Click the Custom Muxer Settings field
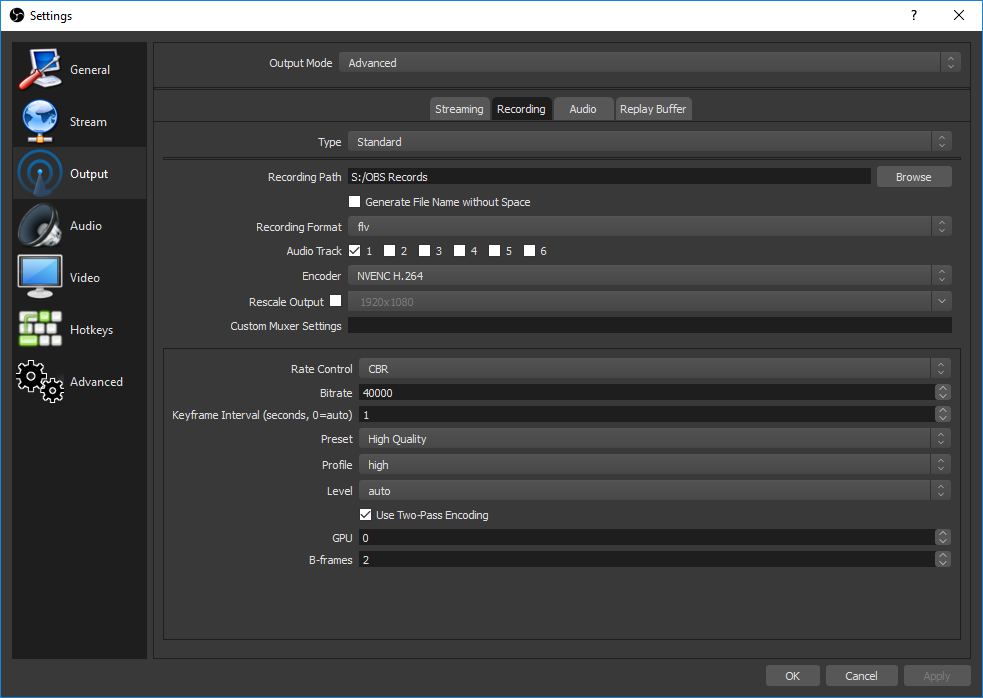Viewport: 983px width, 698px height. pyautogui.click(x=649, y=325)
